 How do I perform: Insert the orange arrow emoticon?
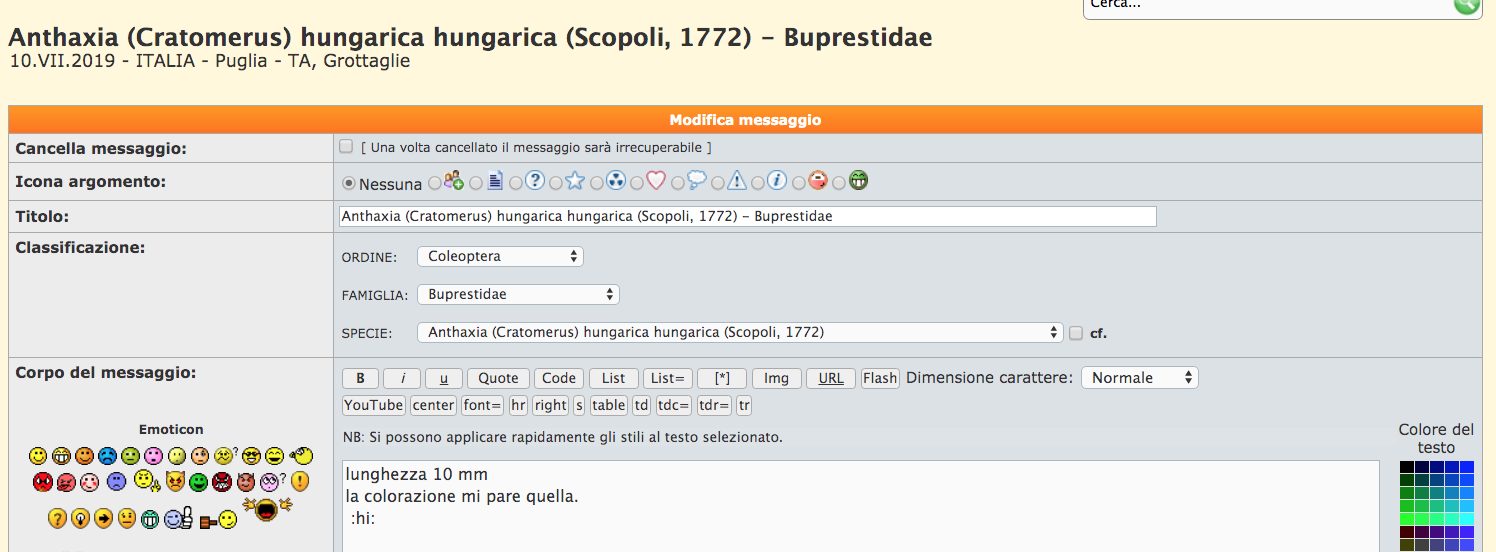[103, 519]
